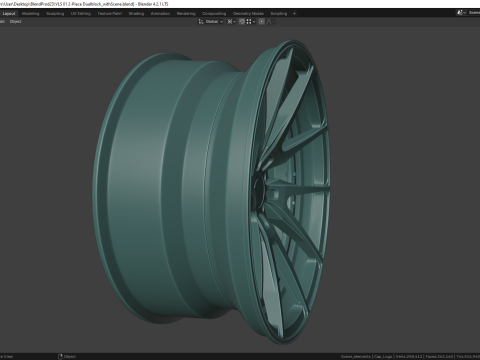Open the Compositing workspace tab
Viewport: 480px width, 360px height.
pyautogui.click(x=214, y=14)
